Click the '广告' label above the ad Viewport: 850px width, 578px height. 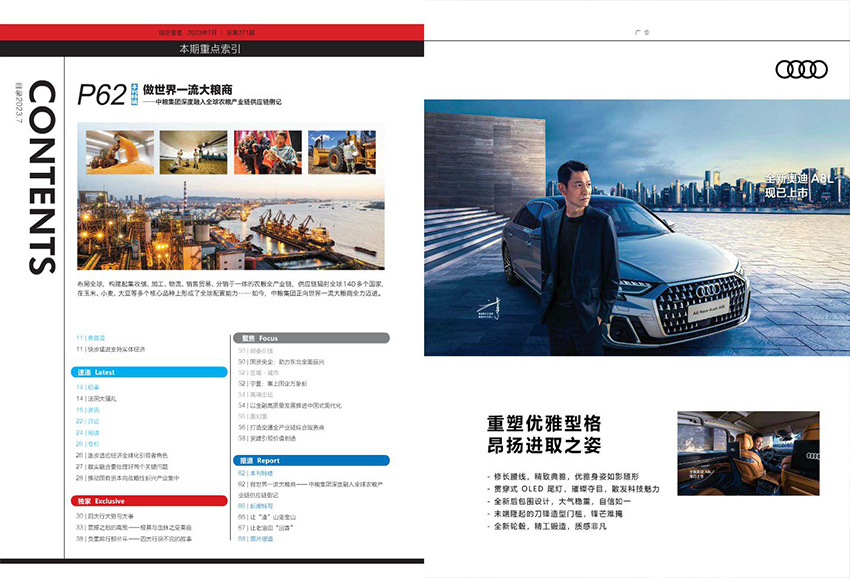[642, 33]
